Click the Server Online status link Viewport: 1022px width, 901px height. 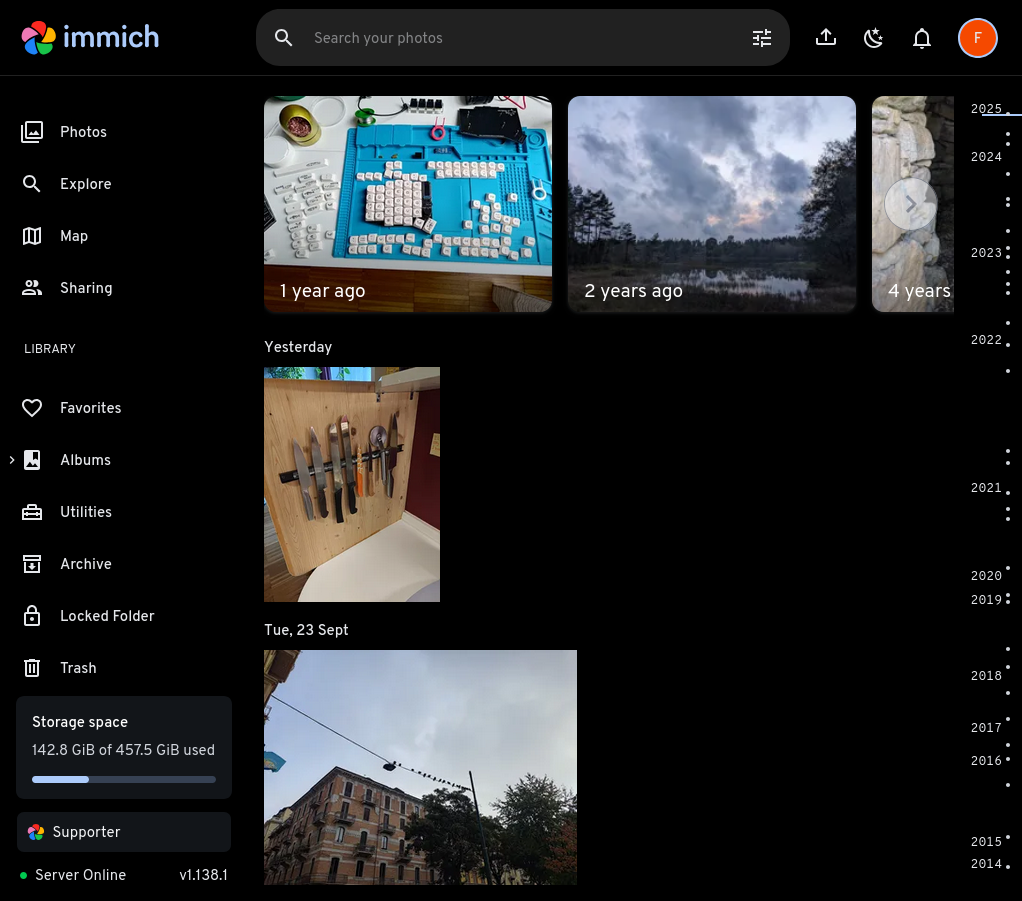point(80,875)
